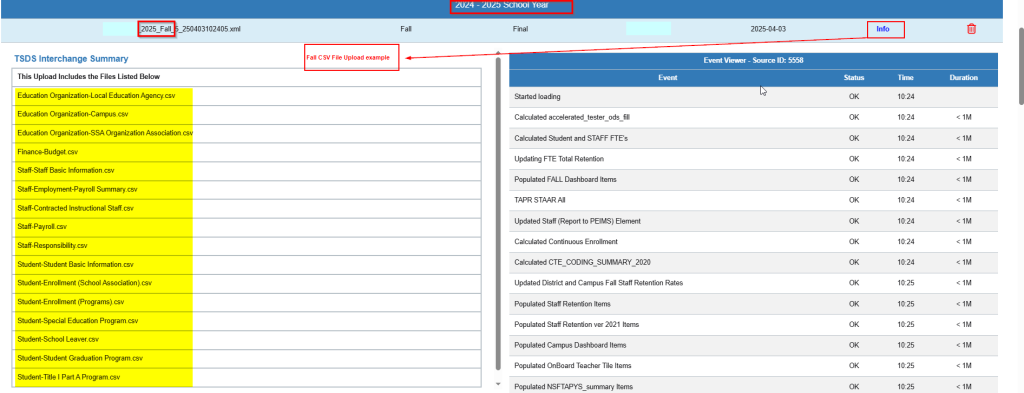Screen dimensions: 1024x393
Task: Select Student-Student Graduation Program.csv row
Action: tap(247, 358)
